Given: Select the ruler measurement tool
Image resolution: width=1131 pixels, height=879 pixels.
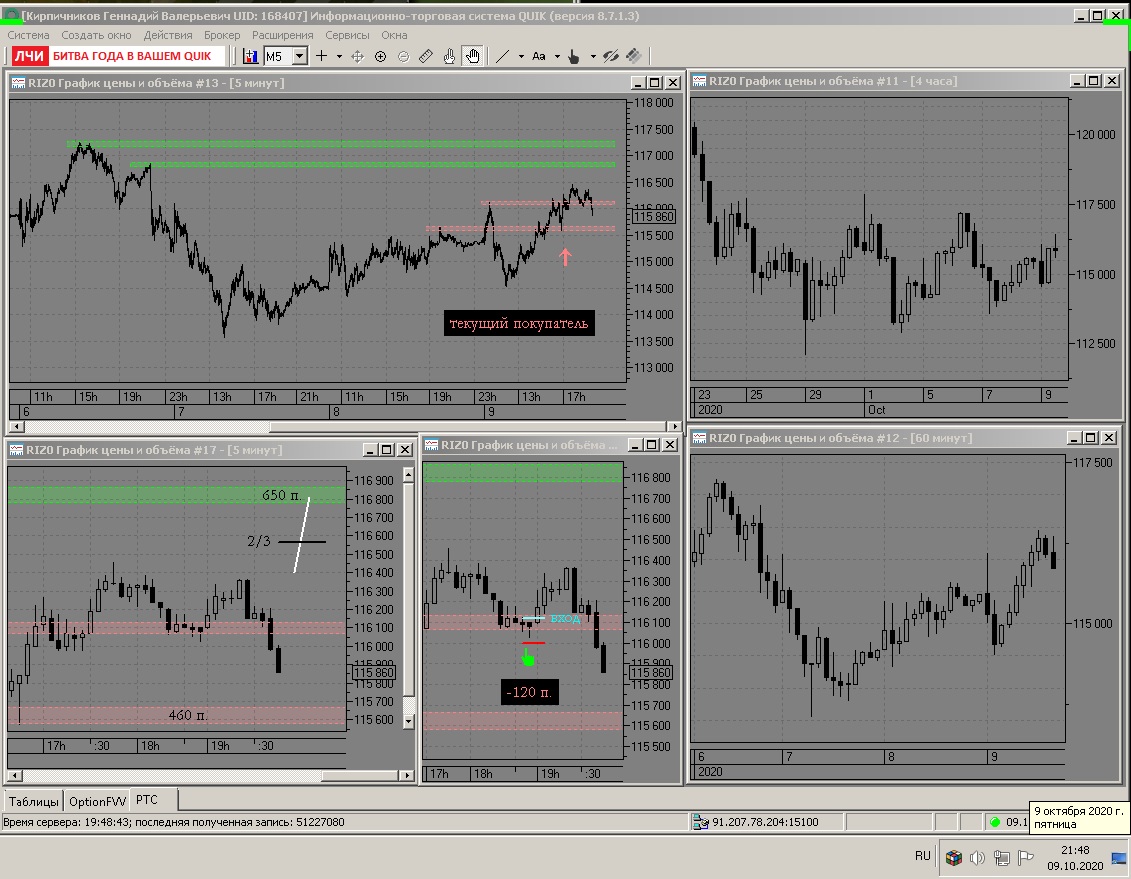Looking at the screenshot, I should click(x=426, y=56).
